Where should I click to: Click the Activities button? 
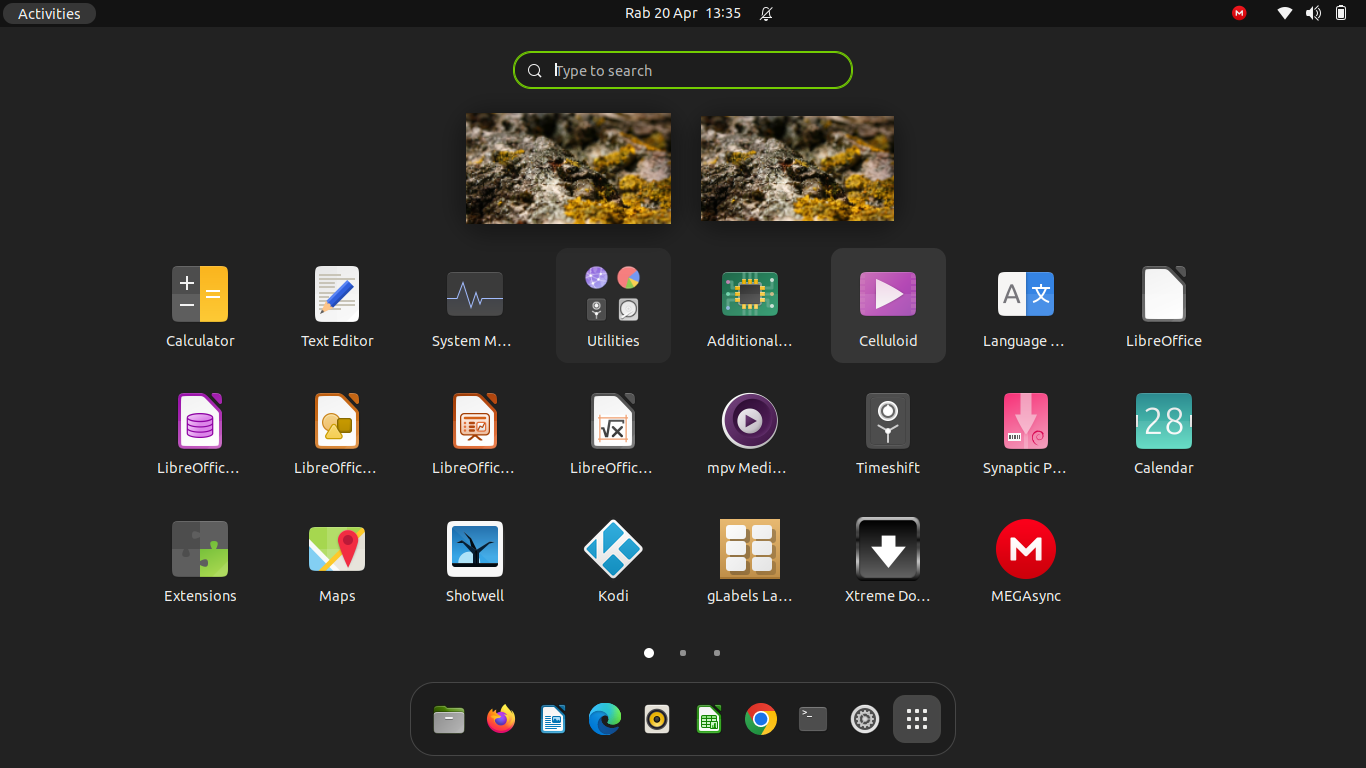click(49, 13)
